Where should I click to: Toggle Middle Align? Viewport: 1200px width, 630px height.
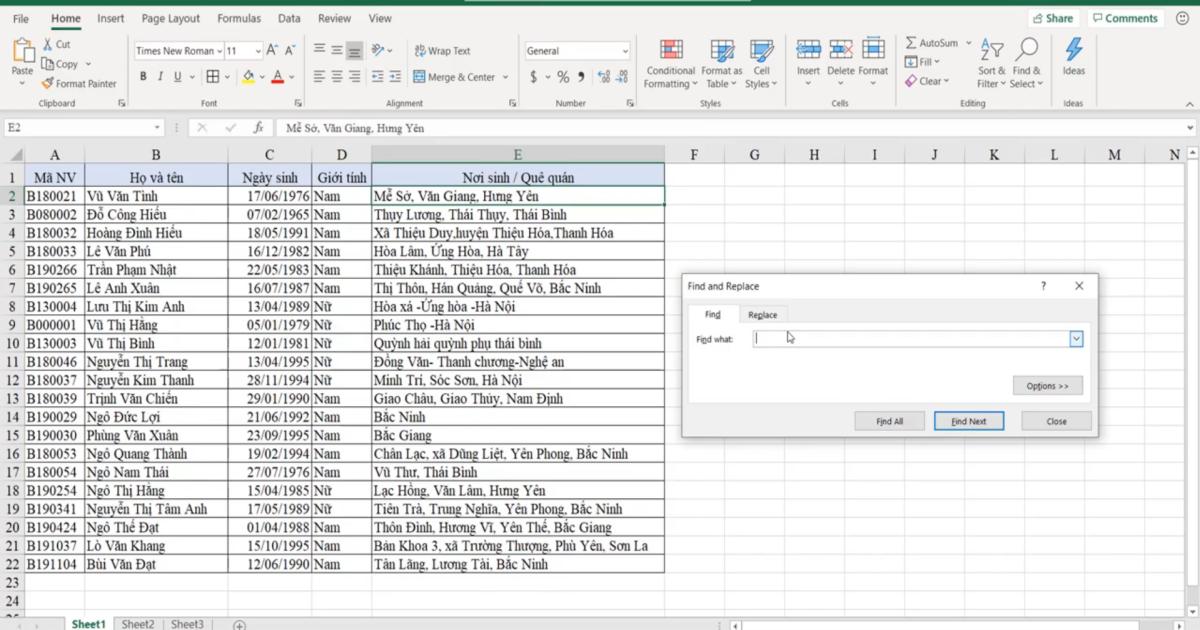coord(337,50)
